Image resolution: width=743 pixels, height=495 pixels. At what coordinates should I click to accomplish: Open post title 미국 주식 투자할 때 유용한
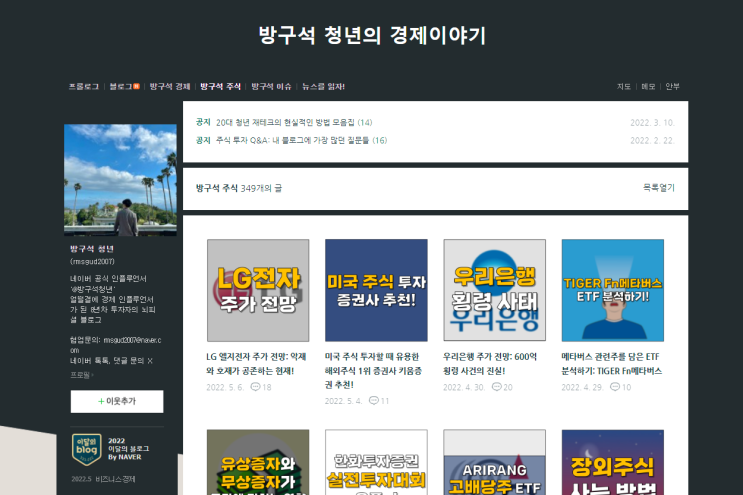(373, 371)
